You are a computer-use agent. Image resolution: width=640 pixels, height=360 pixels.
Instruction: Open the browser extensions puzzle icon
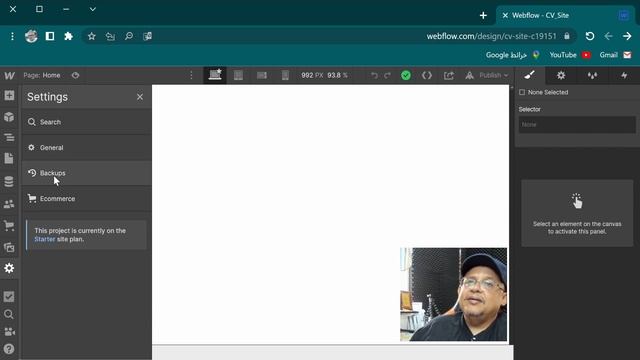click(x=69, y=36)
